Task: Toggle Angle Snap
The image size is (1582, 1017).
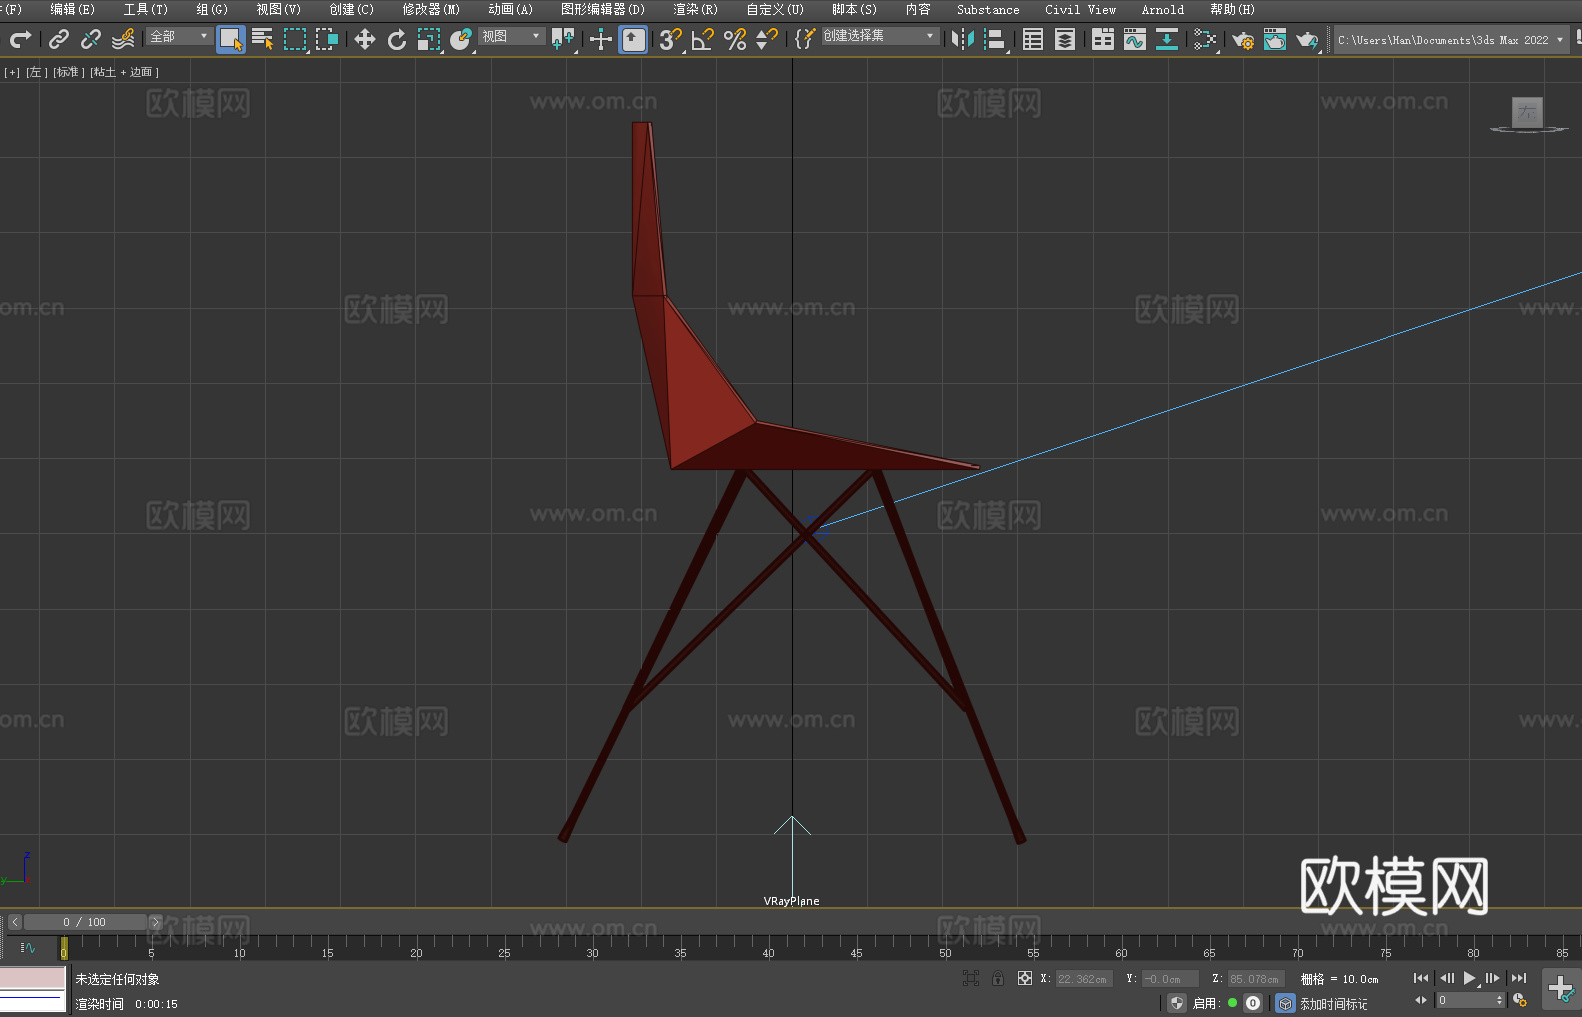Action: coord(703,39)
